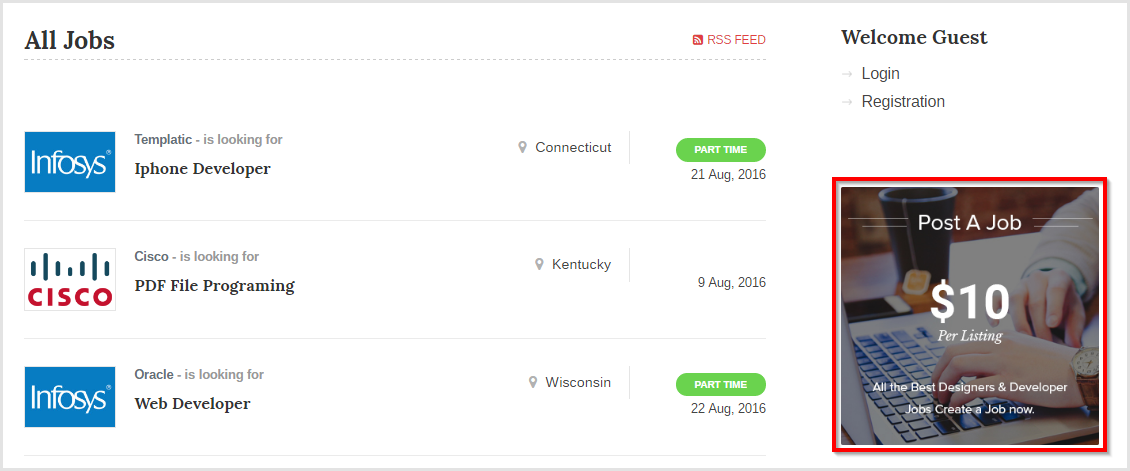Open the Iphone Developer job listing

[202, 169]
